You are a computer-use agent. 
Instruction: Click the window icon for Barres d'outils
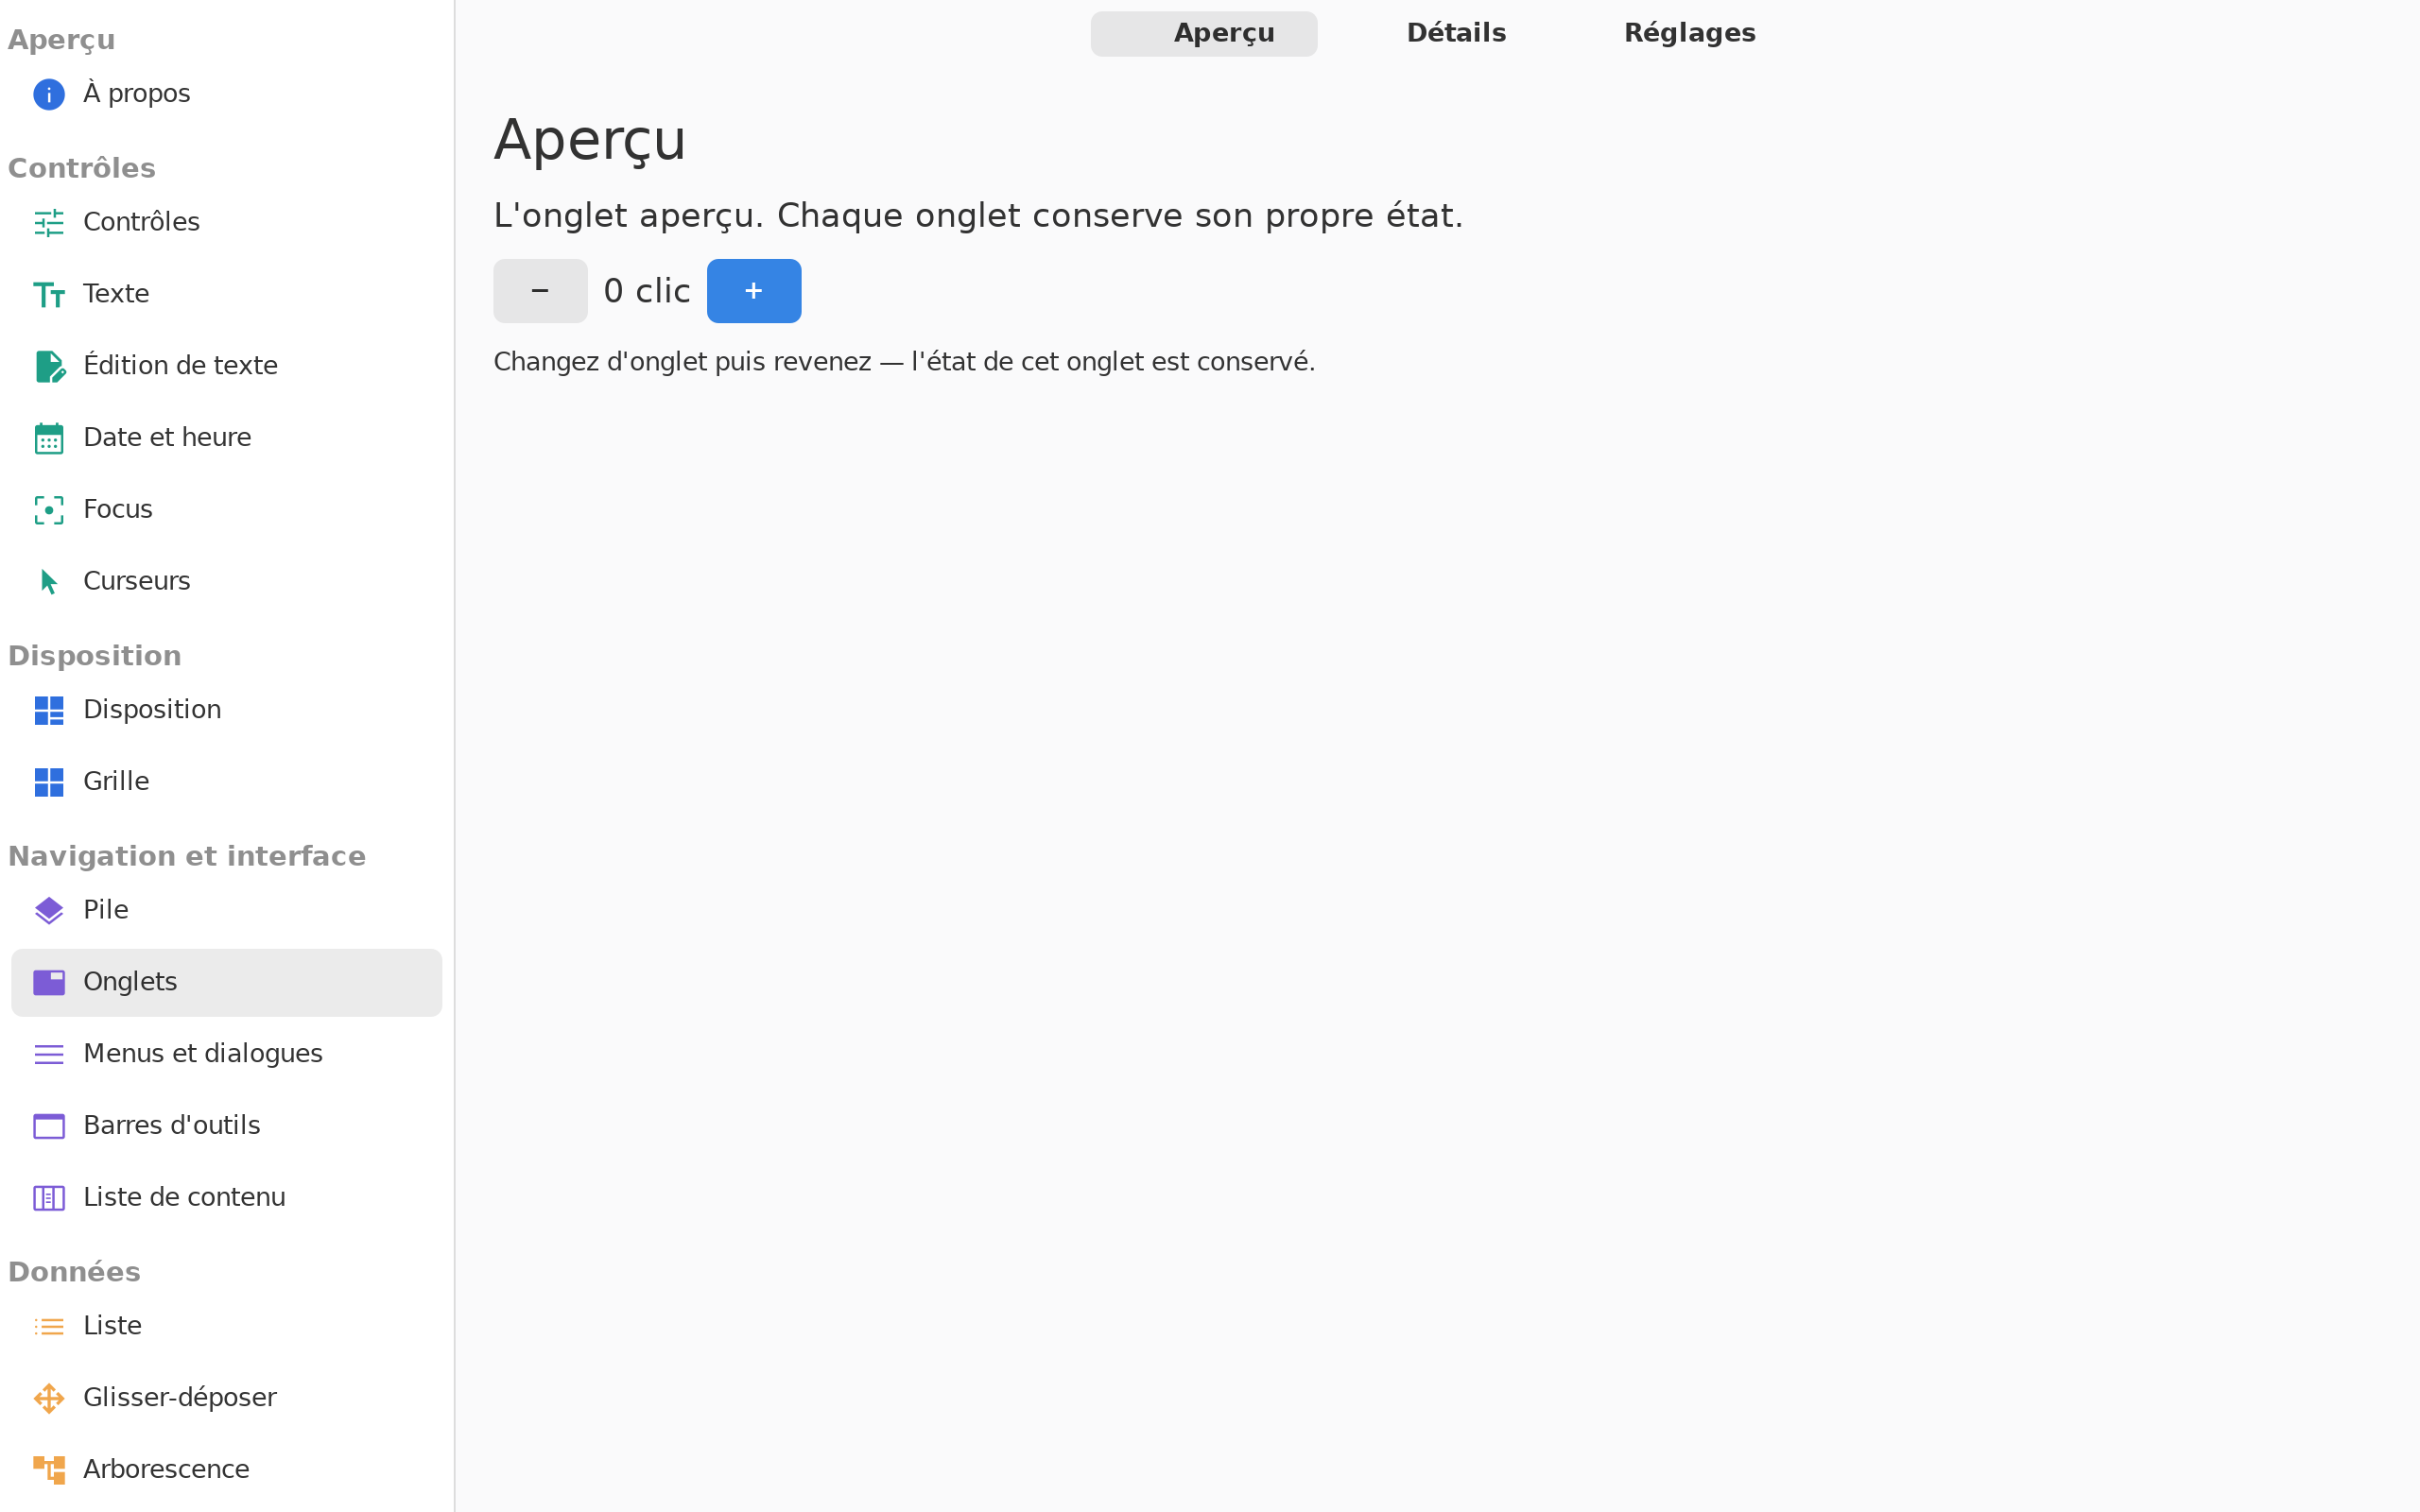[x=49, y=1126]
